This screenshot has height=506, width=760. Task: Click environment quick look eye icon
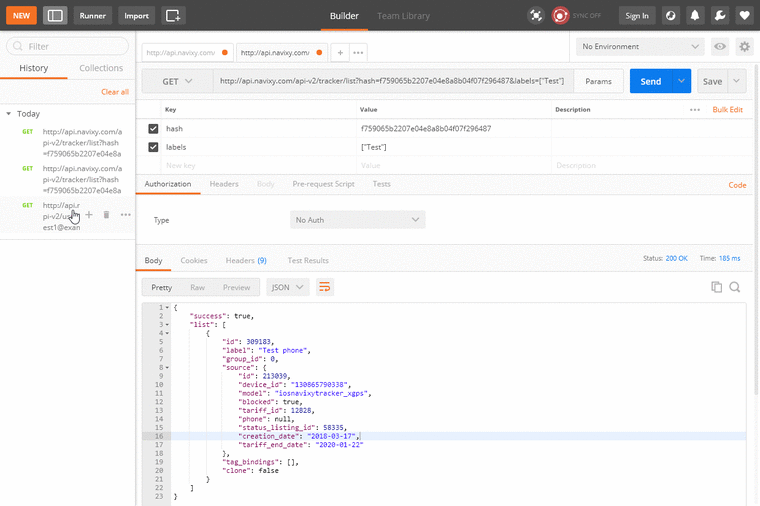coord(720,47)
